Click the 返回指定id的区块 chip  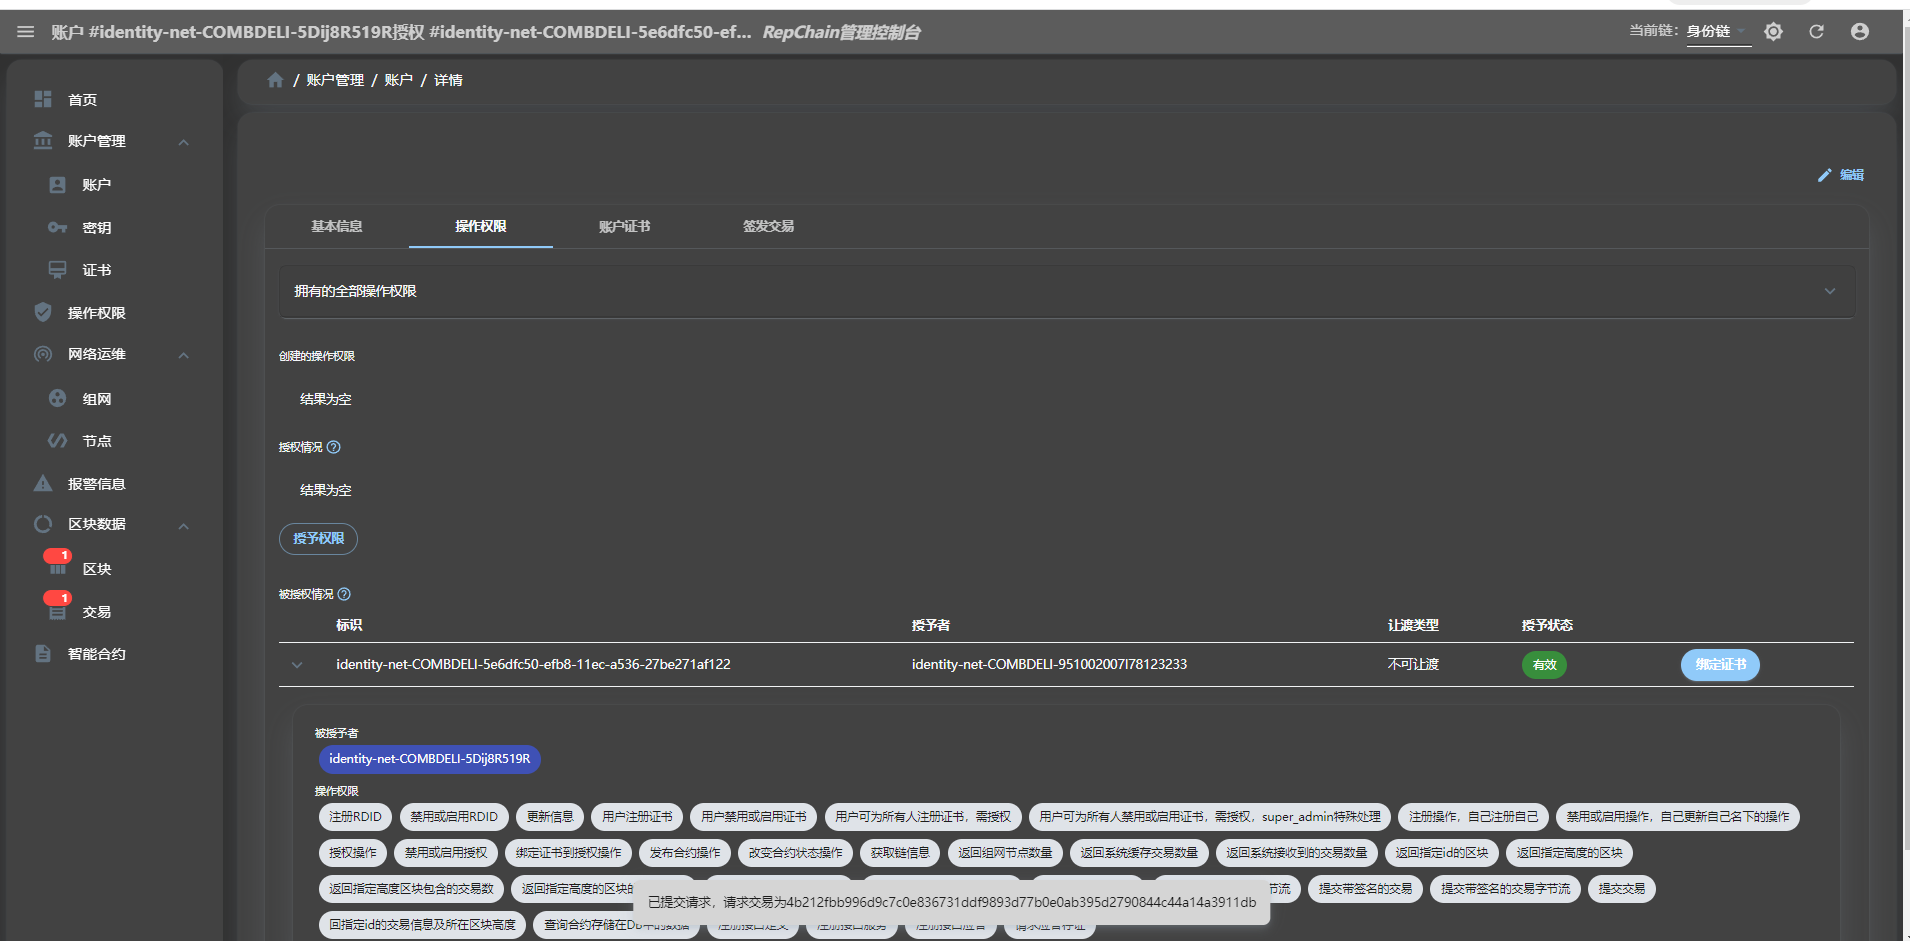pyautogui.click(x=1442, y=853)
